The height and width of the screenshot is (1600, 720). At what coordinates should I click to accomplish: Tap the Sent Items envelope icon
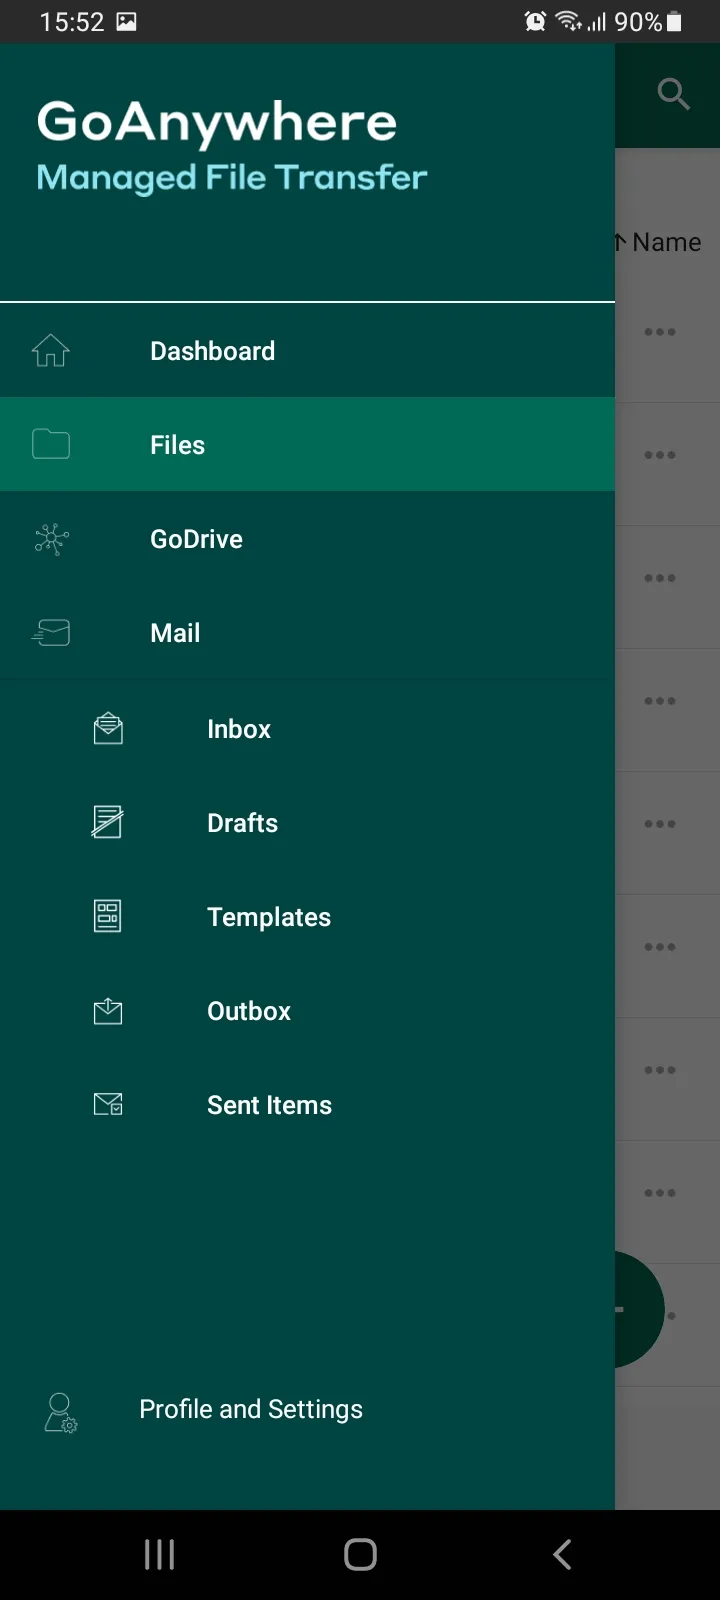[108, 1104]
